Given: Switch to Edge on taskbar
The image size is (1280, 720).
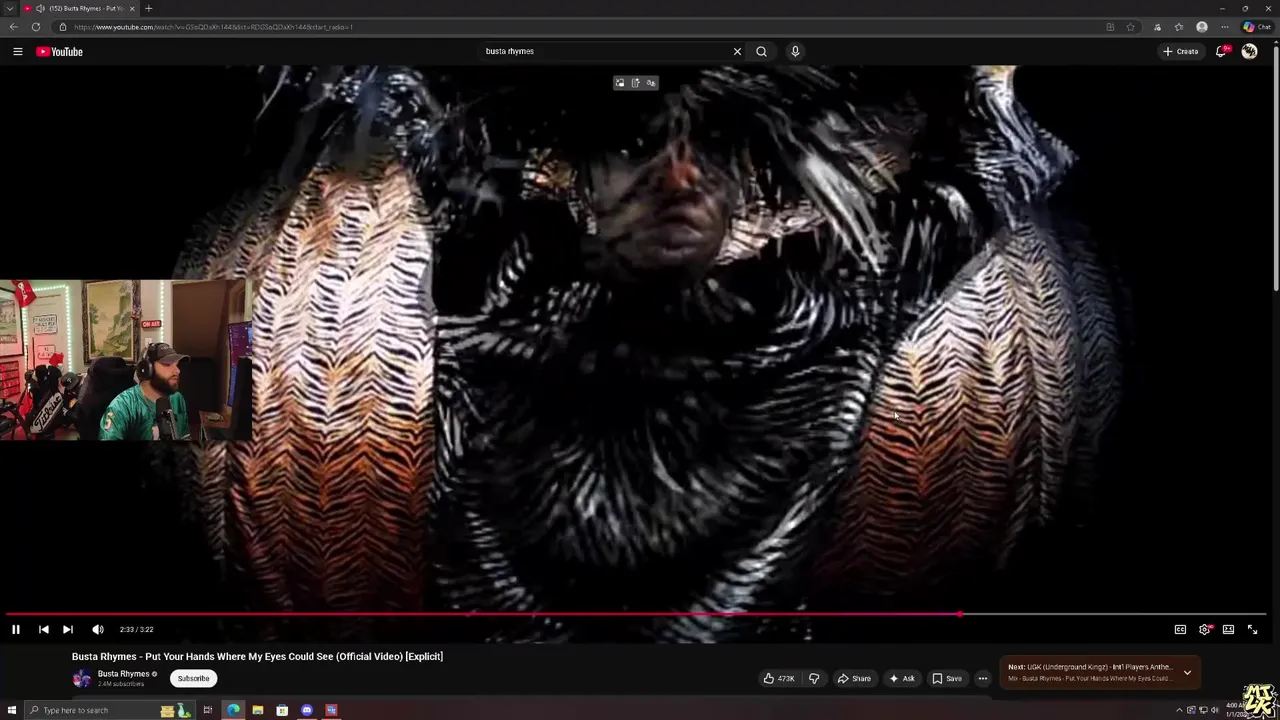Looking at the screenshot, I should click(x=233, y=710).
